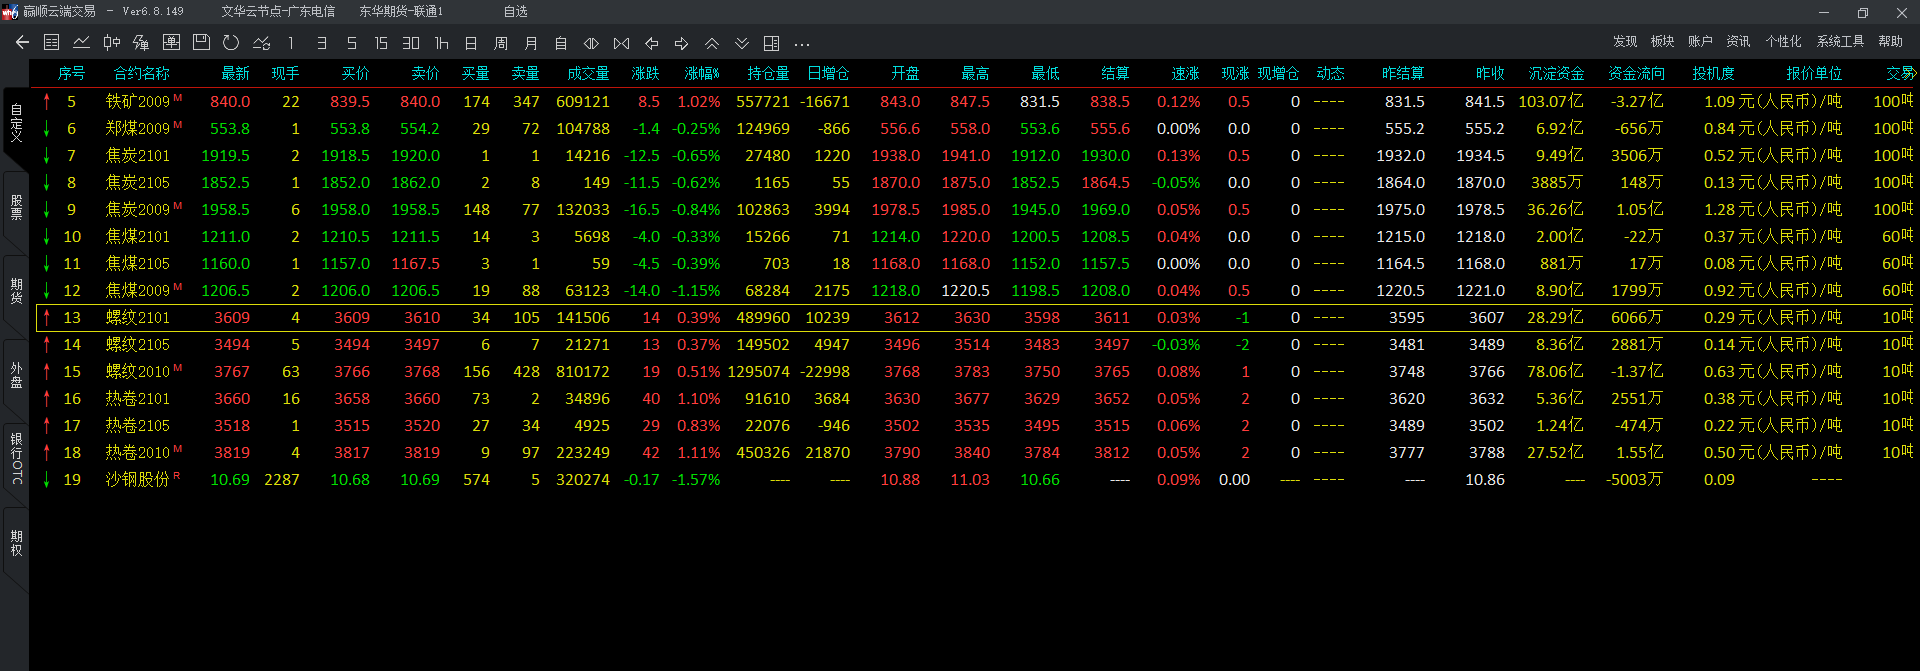
Task: Select the 日 daily period button
Action: click(471, 44)
